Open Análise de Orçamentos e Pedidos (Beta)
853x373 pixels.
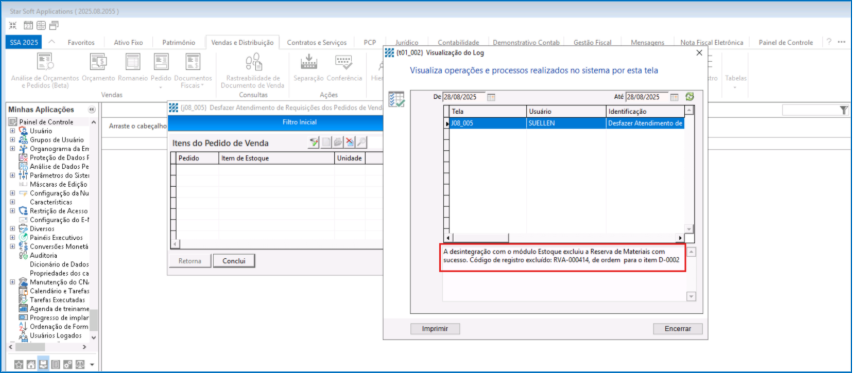tap(45, 70)
